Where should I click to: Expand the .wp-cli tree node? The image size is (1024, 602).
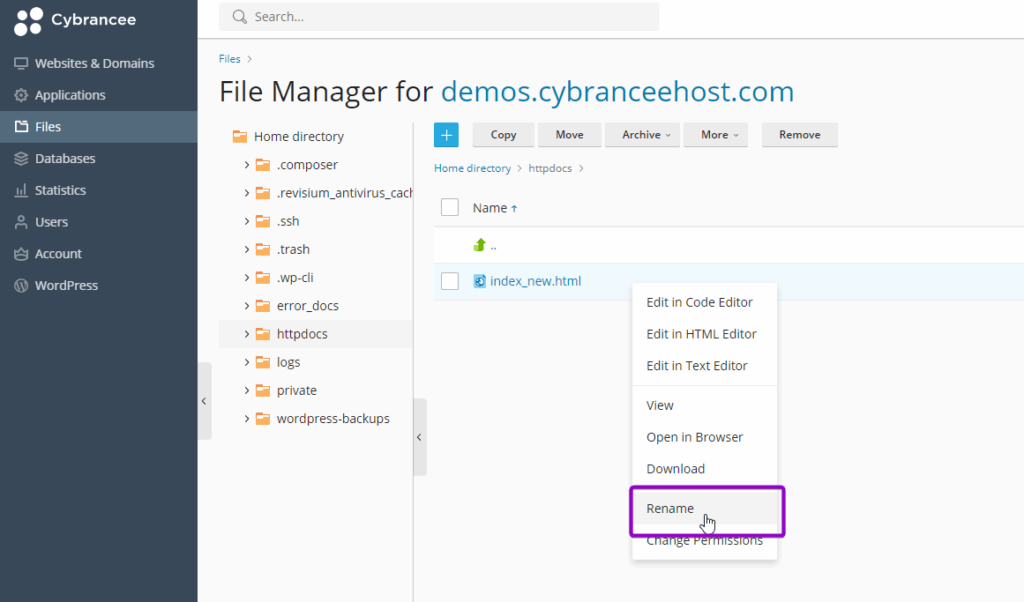tap(246, 277)
